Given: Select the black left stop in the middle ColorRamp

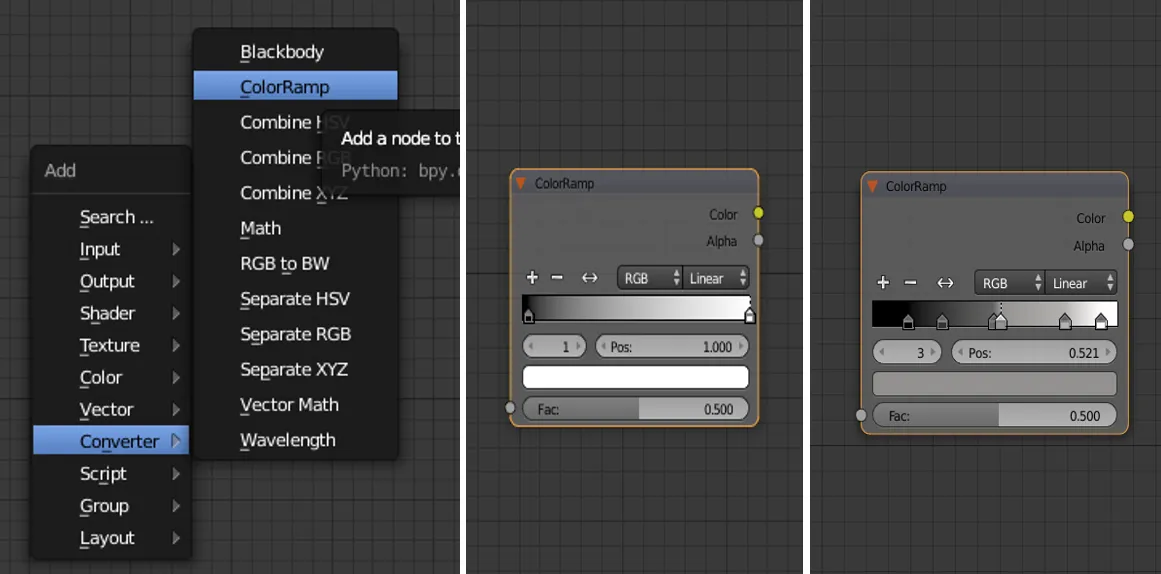Looking at the screenshot, I should 529,316.
